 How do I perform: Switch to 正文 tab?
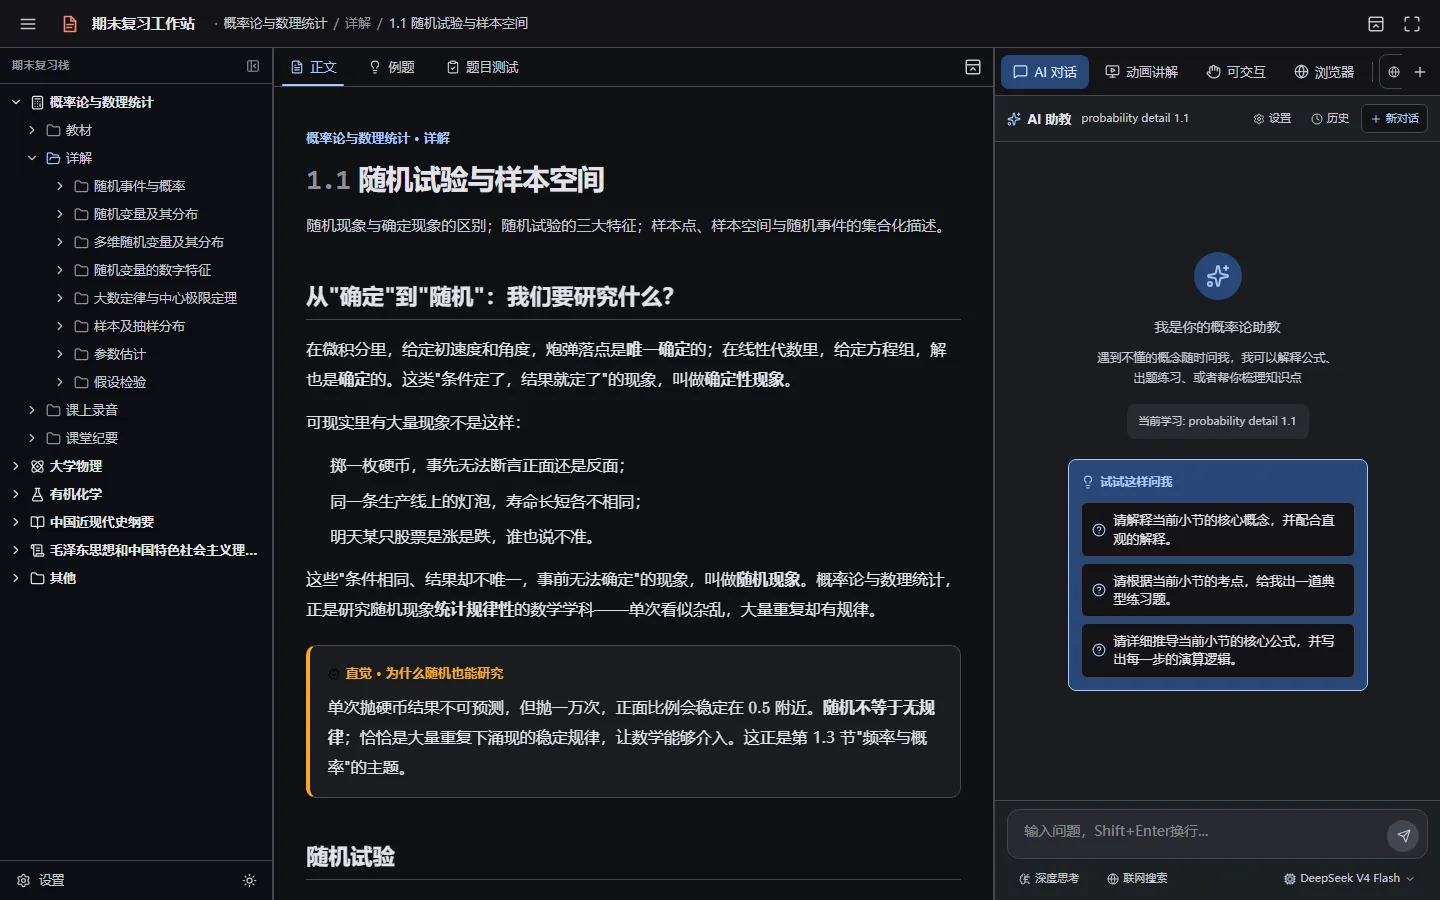313,67
